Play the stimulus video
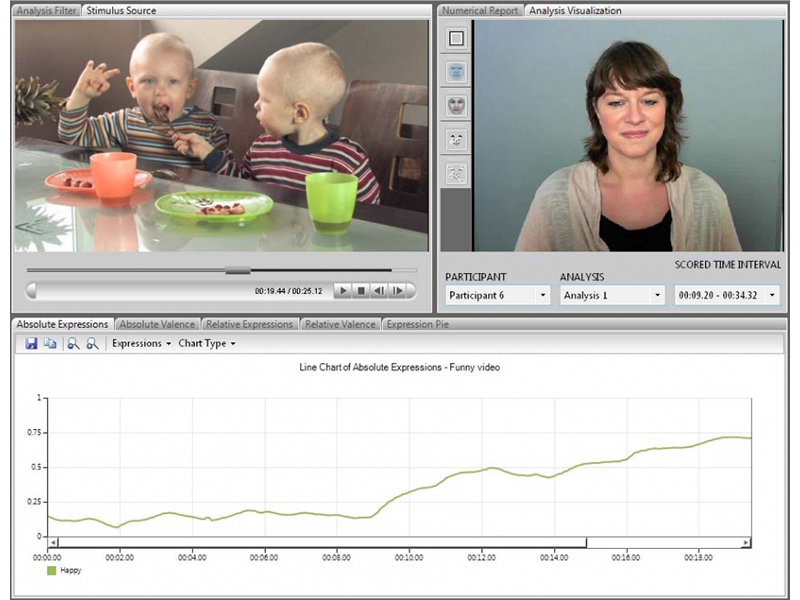 tap(341, 290)
